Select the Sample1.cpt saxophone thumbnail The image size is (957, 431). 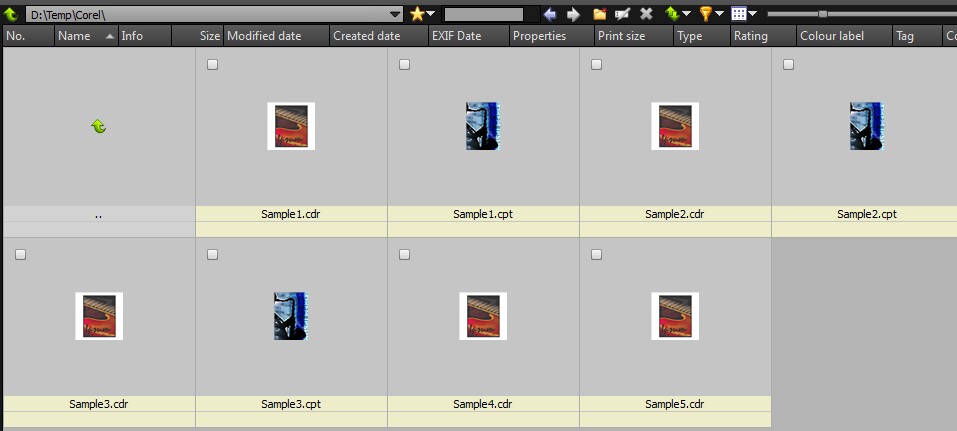(483, 126)
